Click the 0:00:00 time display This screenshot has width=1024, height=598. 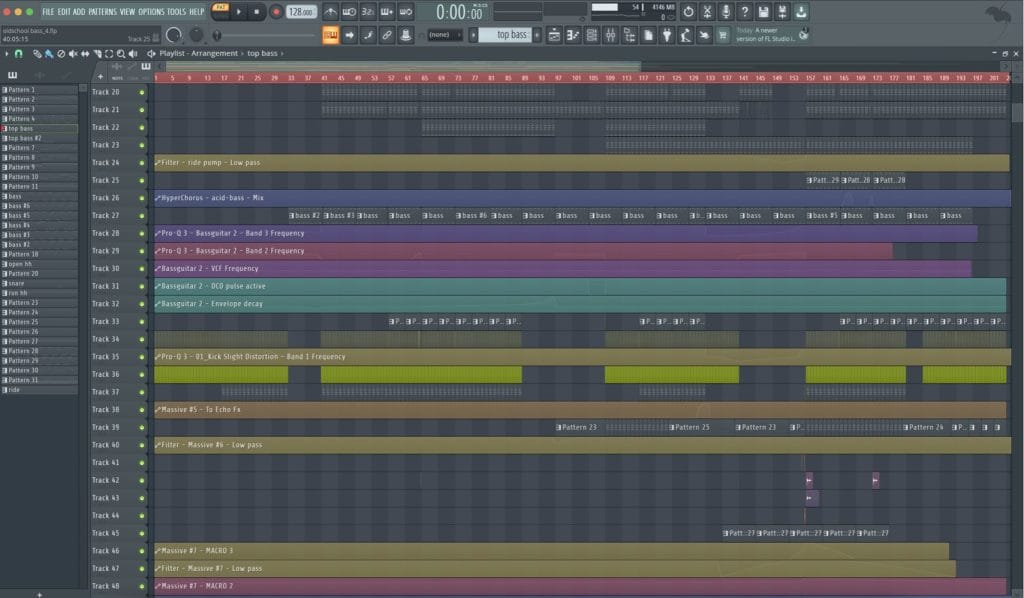click(x=459, y=12)
